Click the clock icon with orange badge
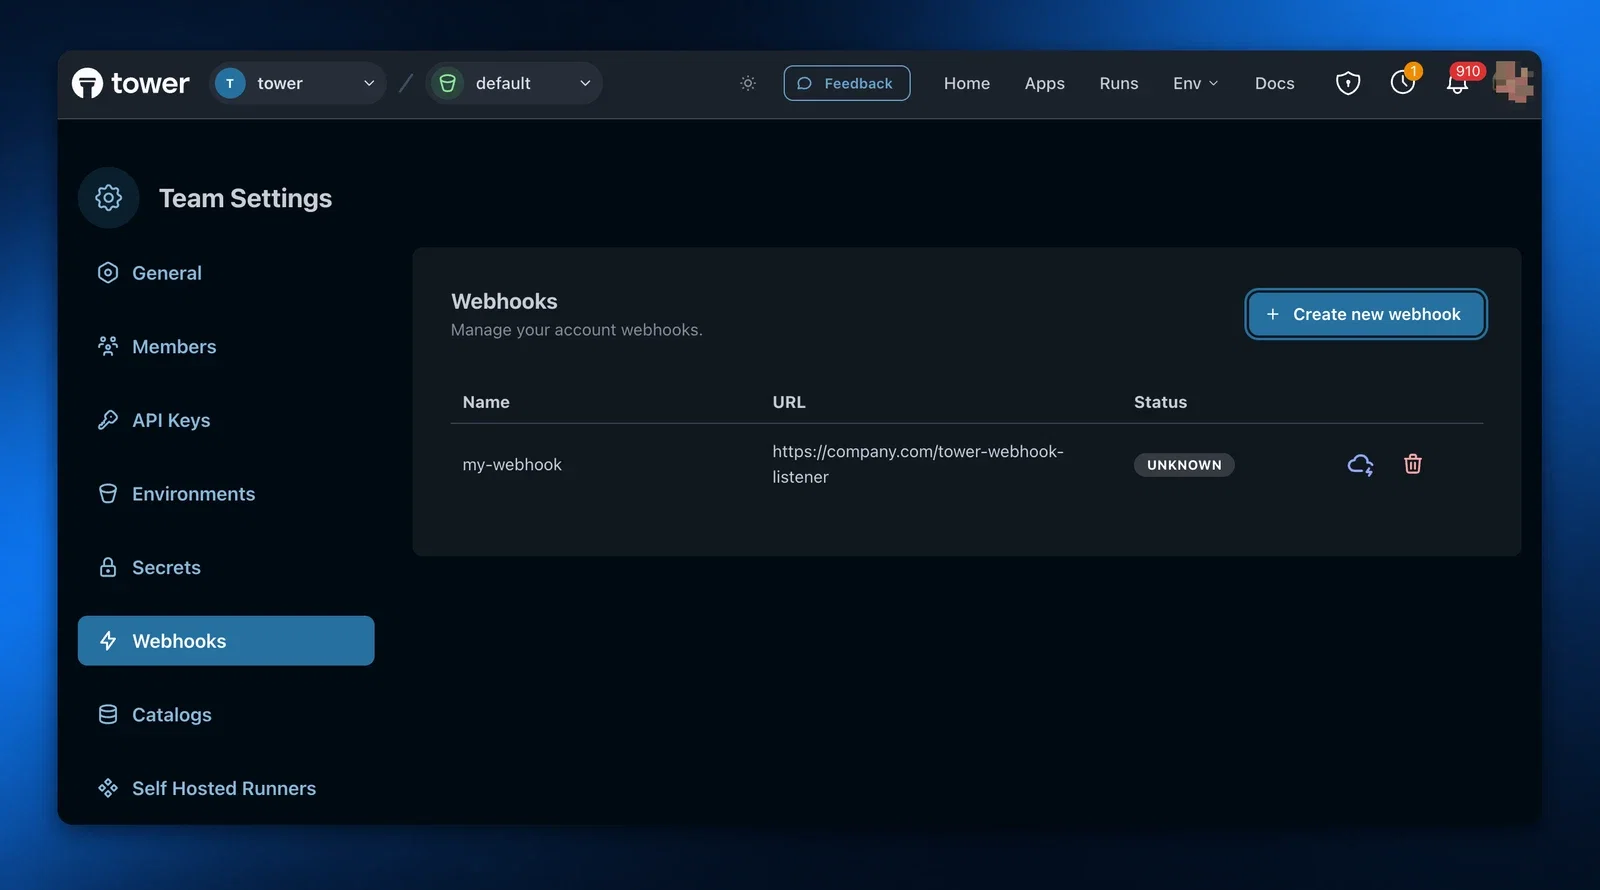The image size is (1600, 890). coord(1403,82)
